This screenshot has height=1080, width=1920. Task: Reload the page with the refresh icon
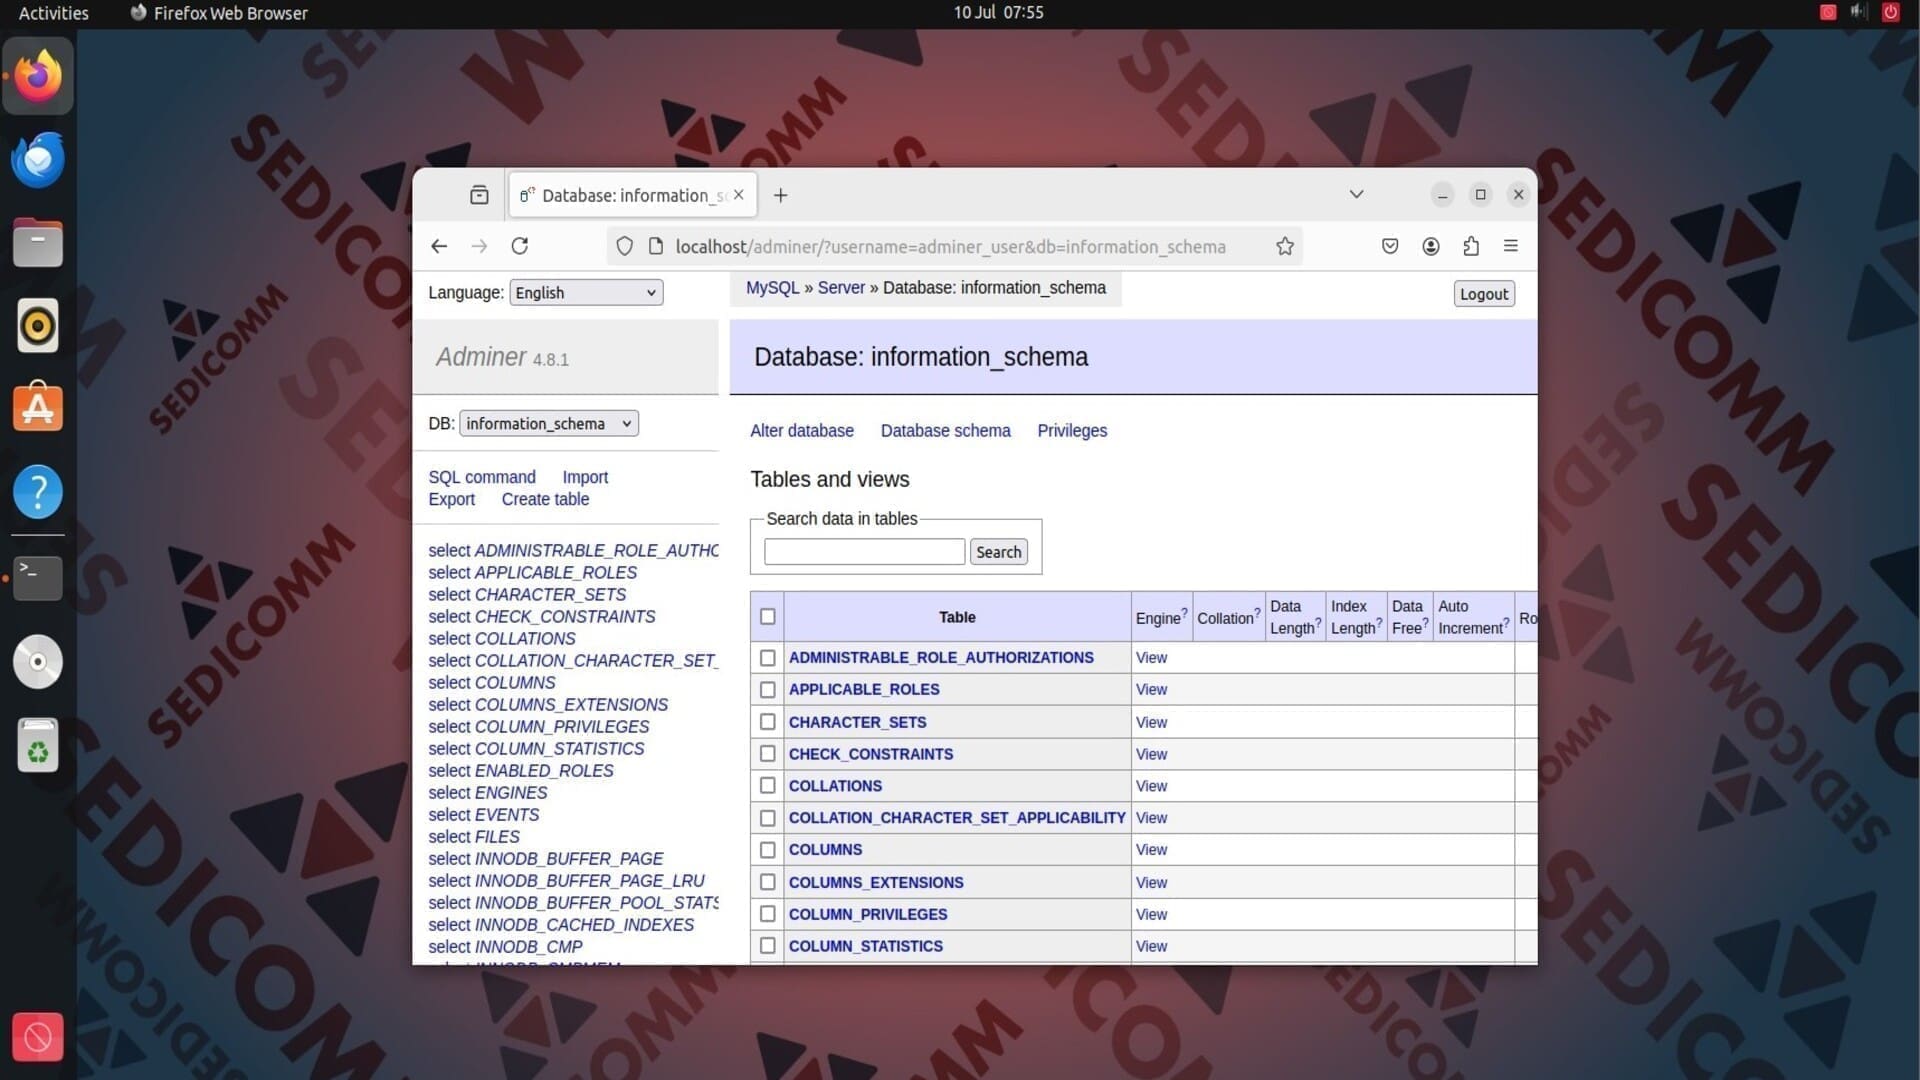[520, 246]
